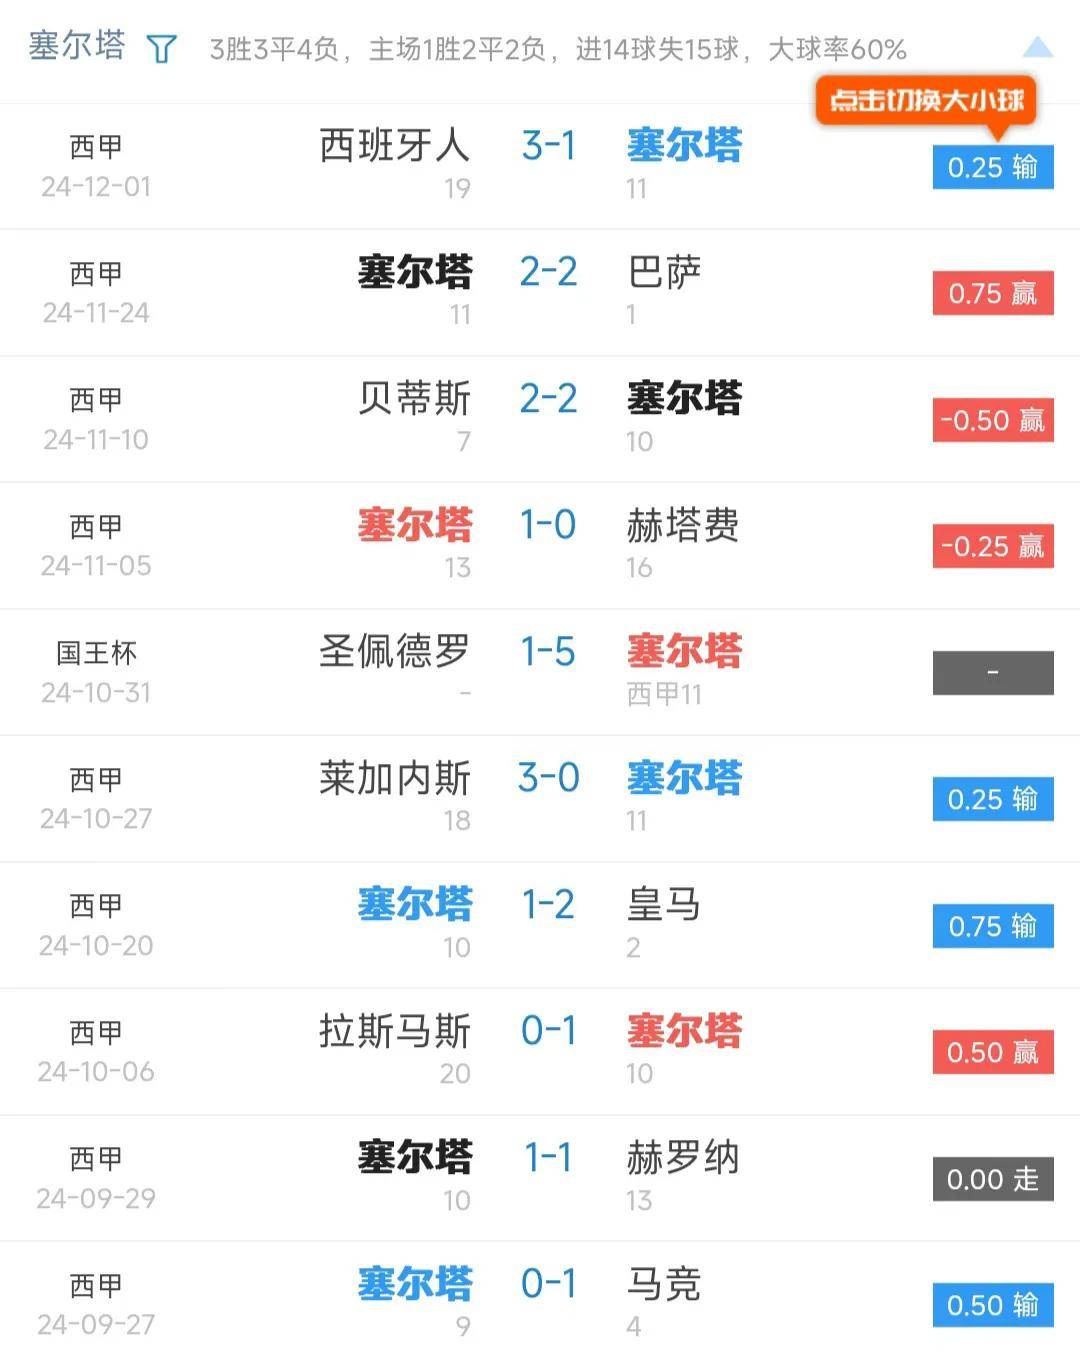Tap the gray dash badge for the 圣佩德罗 cup match
This screenshot has width=1080, height=1367.
[x=992, y=672]
